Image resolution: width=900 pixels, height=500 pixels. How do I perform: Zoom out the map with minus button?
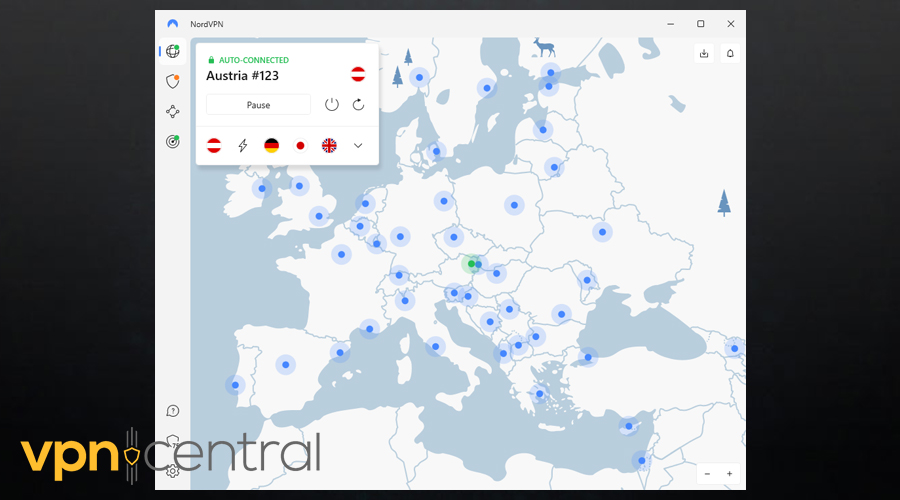click(x=707, y=474)
